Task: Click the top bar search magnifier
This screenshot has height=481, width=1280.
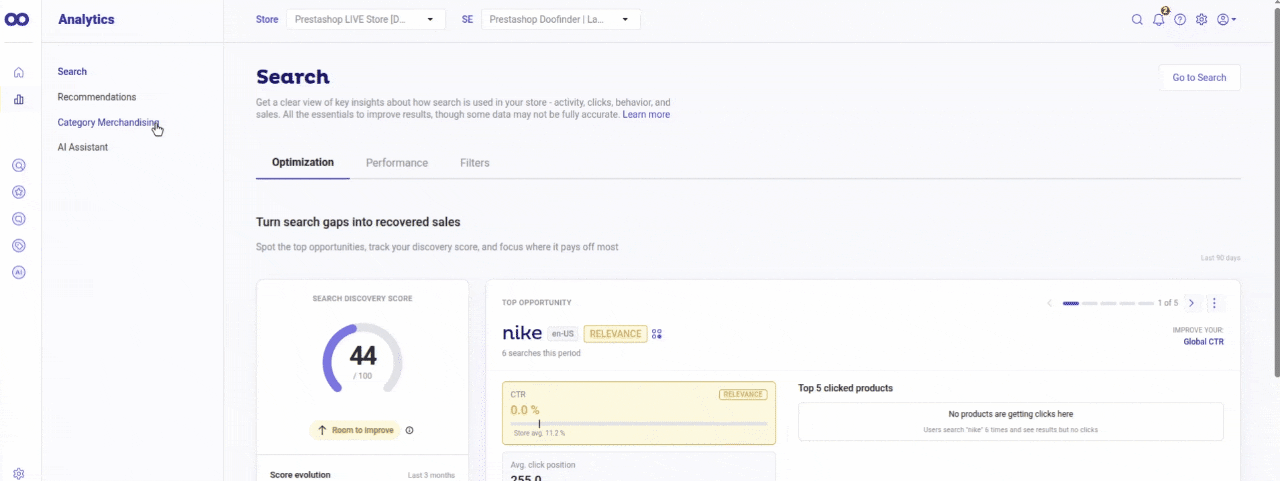Action: [1137, 19]
